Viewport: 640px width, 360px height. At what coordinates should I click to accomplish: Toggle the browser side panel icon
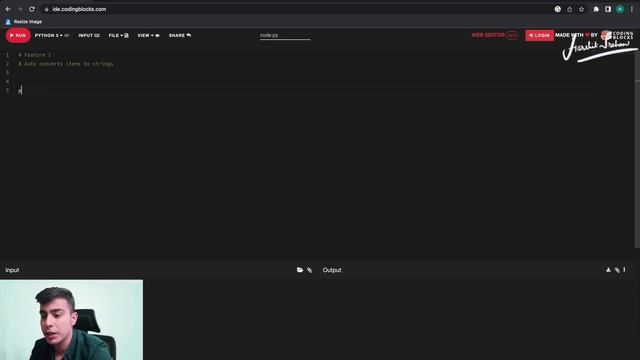pyautogui.click(x=608, y=9)
